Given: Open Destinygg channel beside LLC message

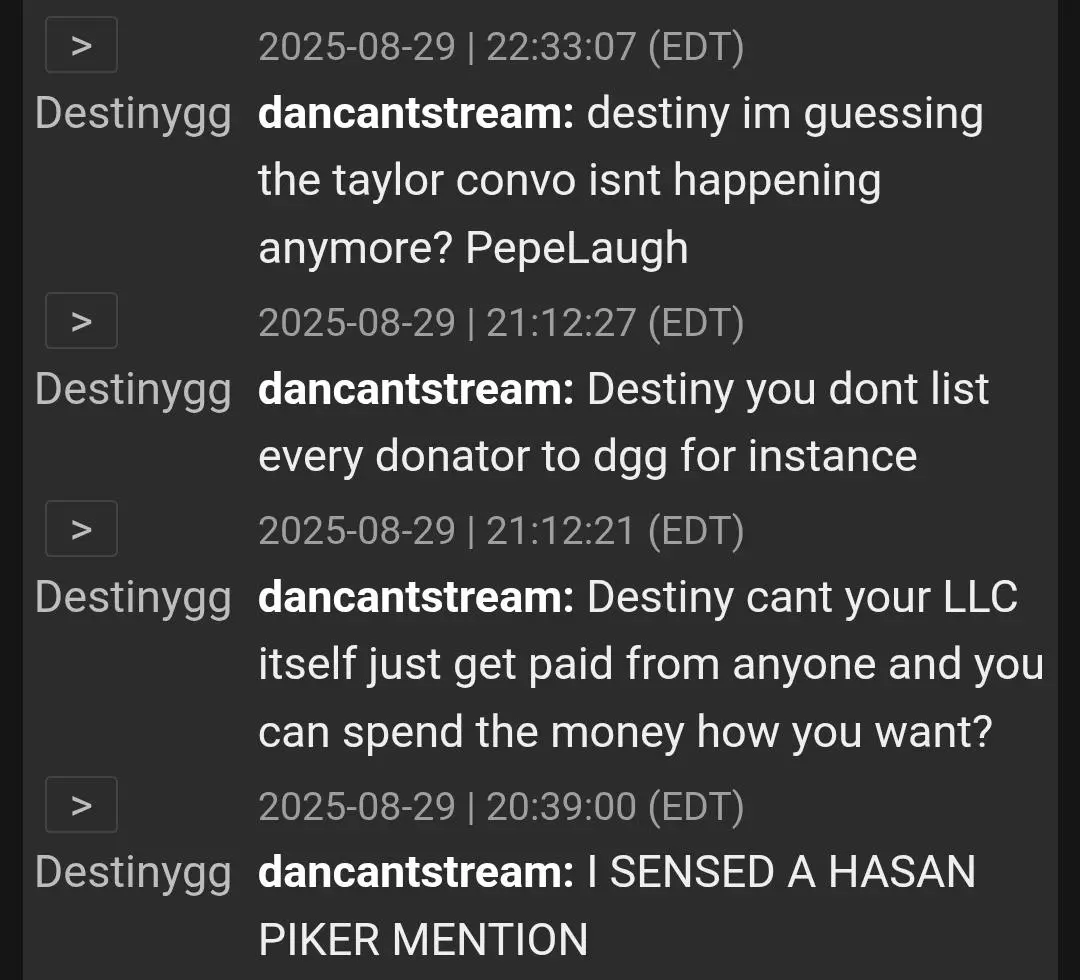Looking at the screenshot, I should (133, 598).
